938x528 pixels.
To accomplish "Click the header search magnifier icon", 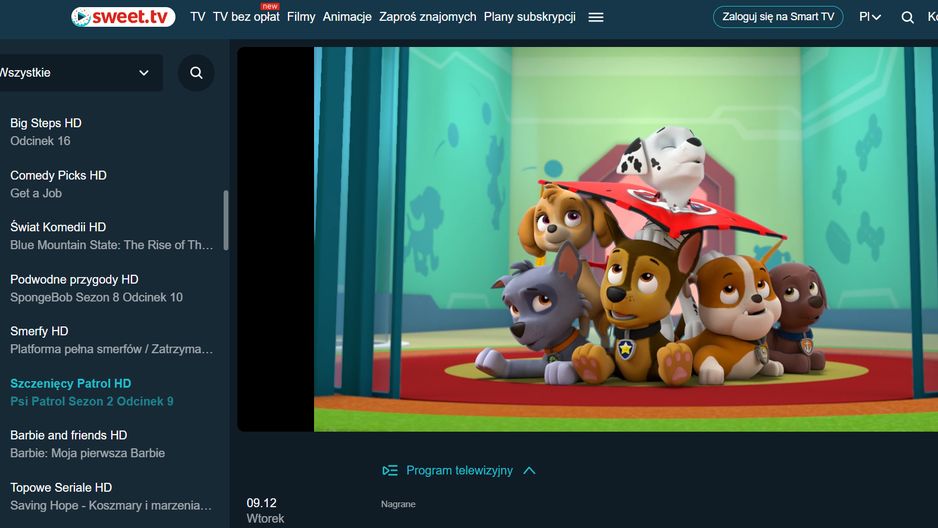I will coord(907,17).
